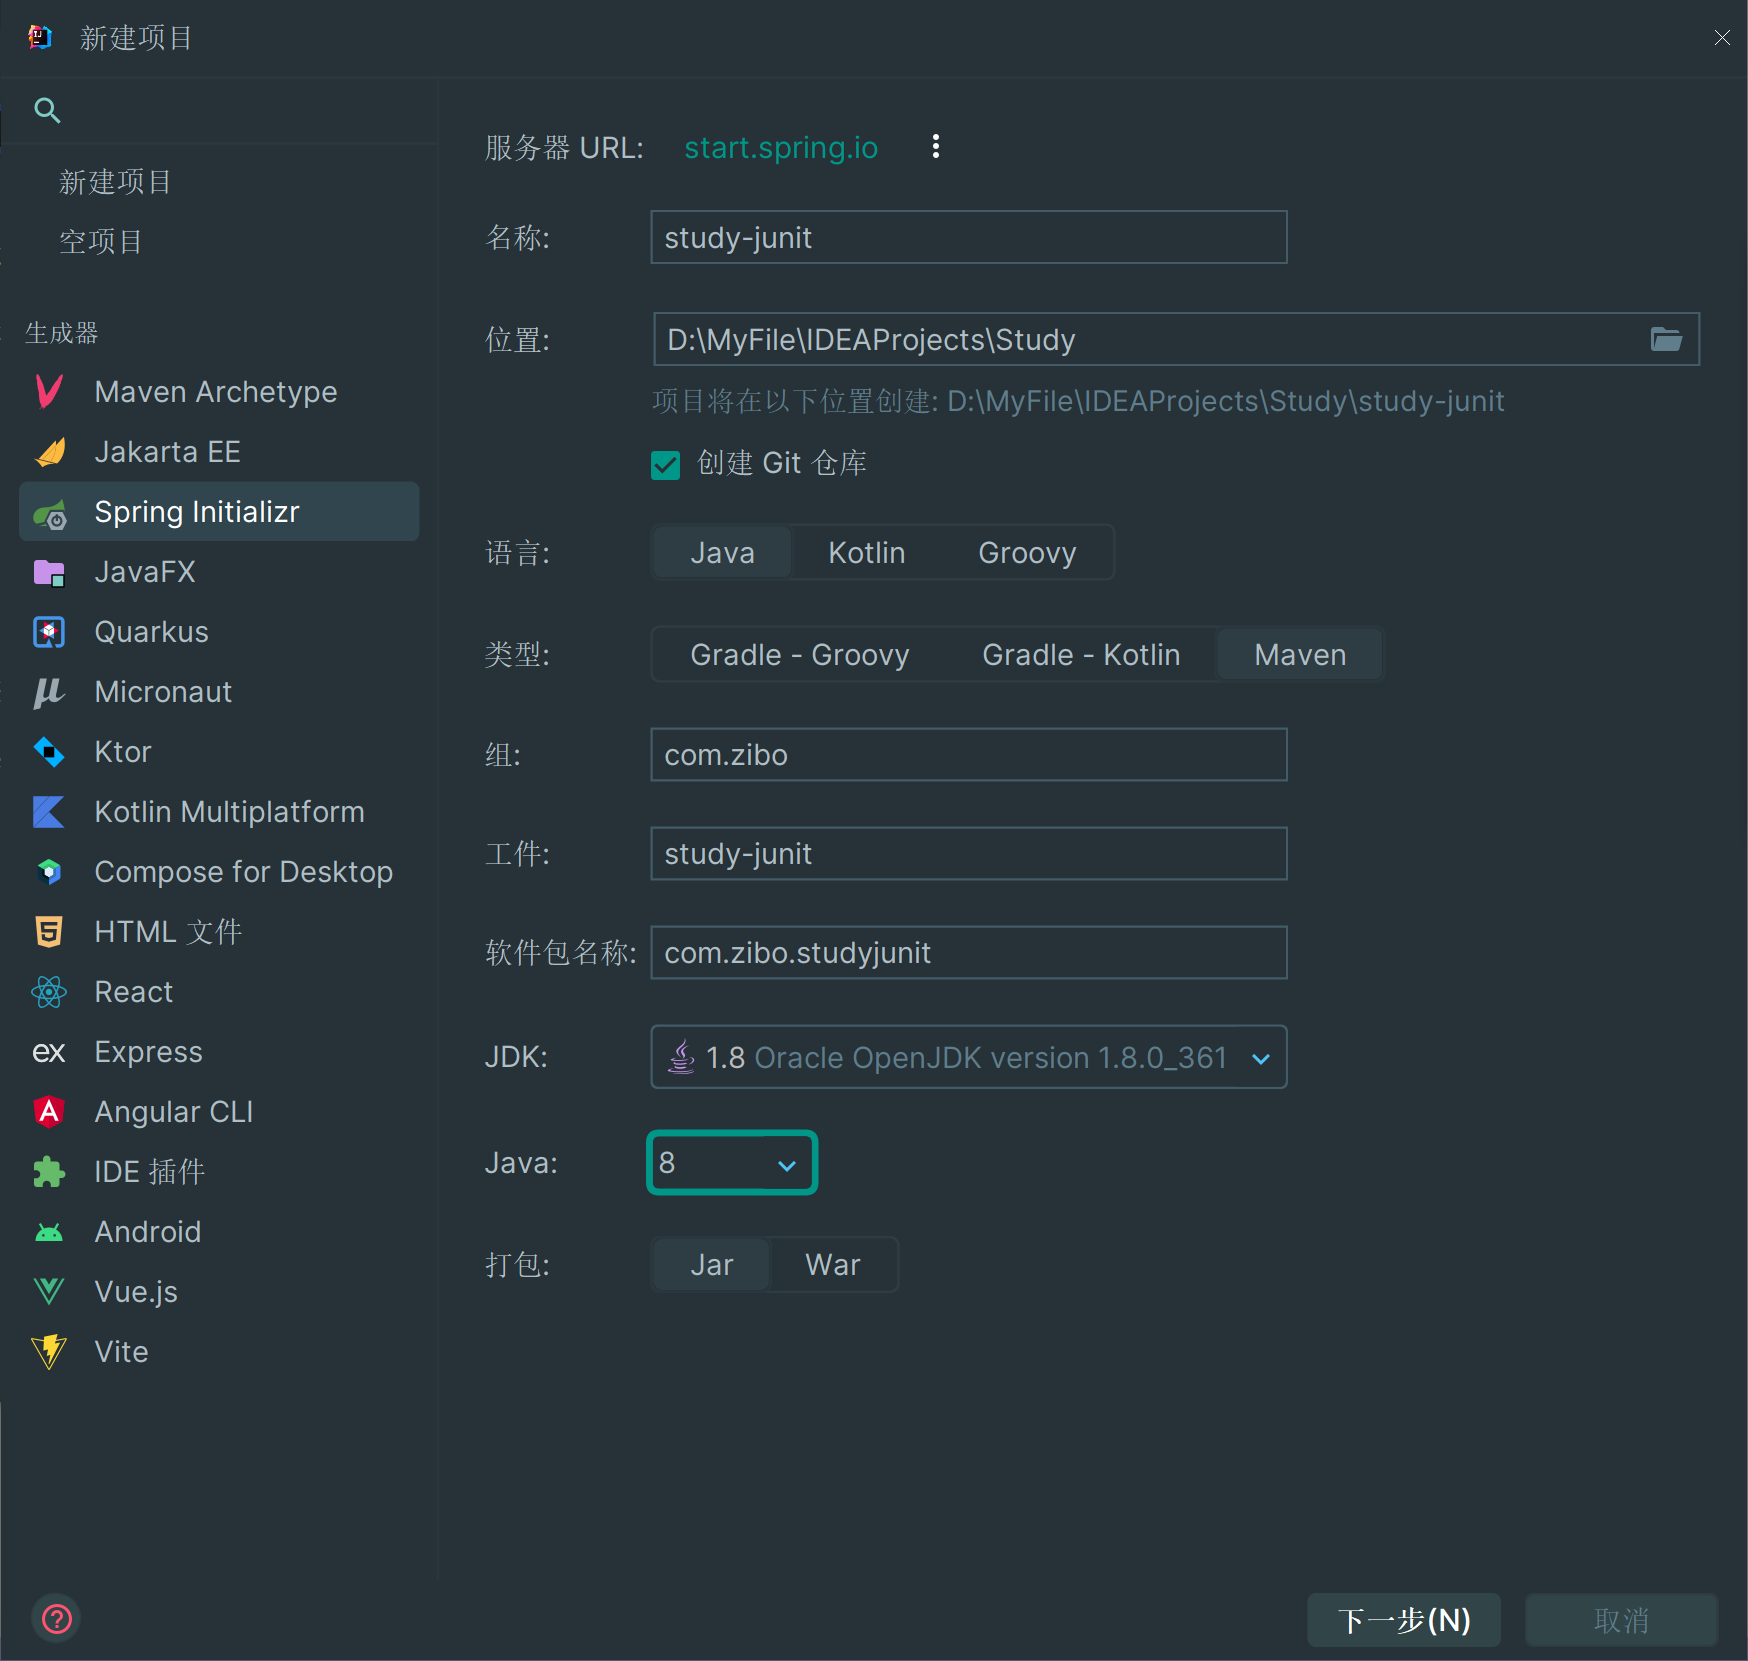Select the React generator label
Viewport: 1748px width, 1661px height.
pyautogui.click(x=133, y=992)
